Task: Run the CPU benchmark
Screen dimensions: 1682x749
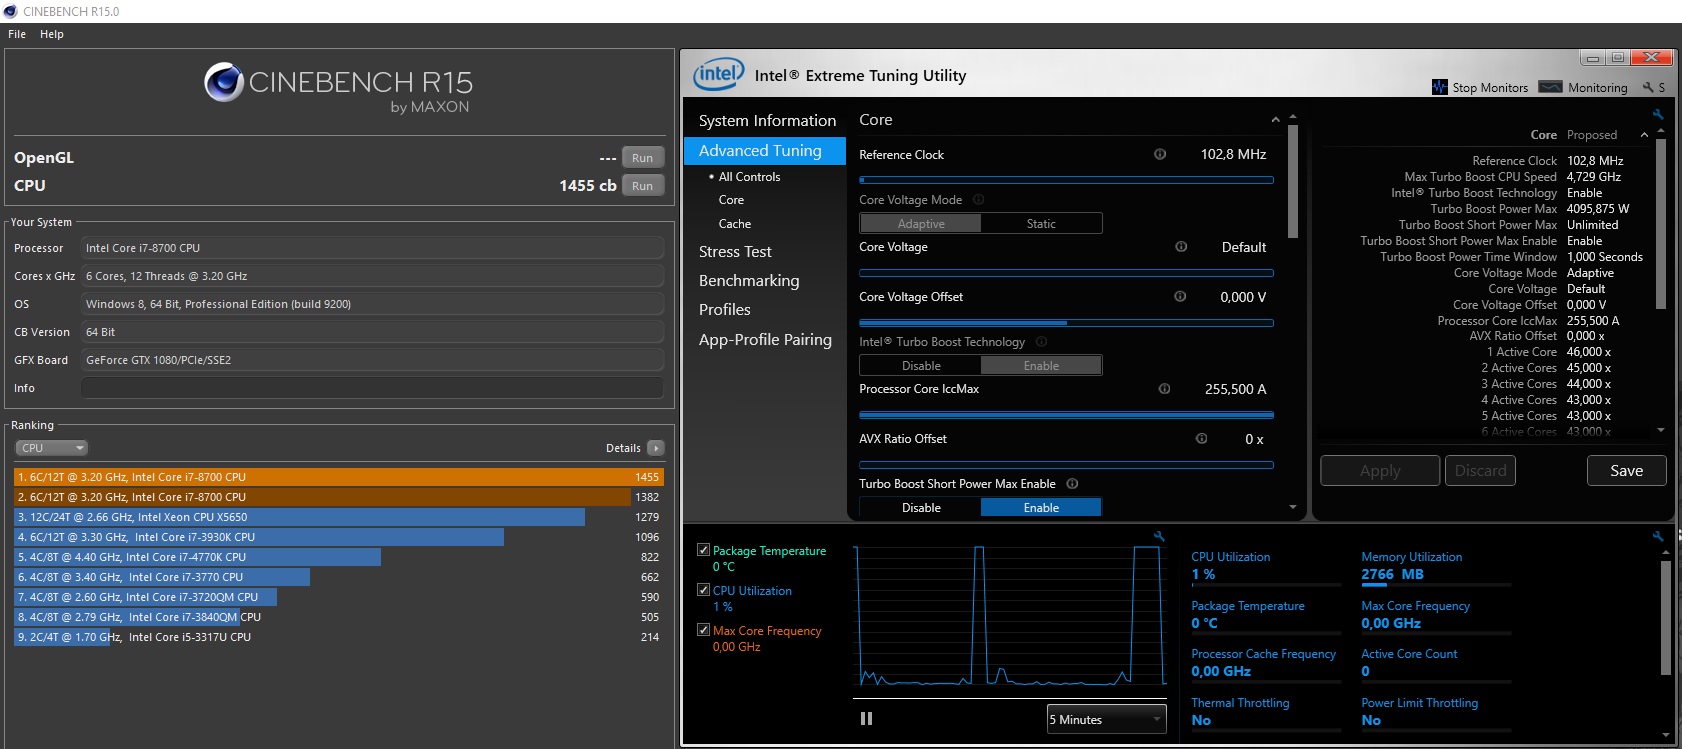Action: (x=643, y=185)
